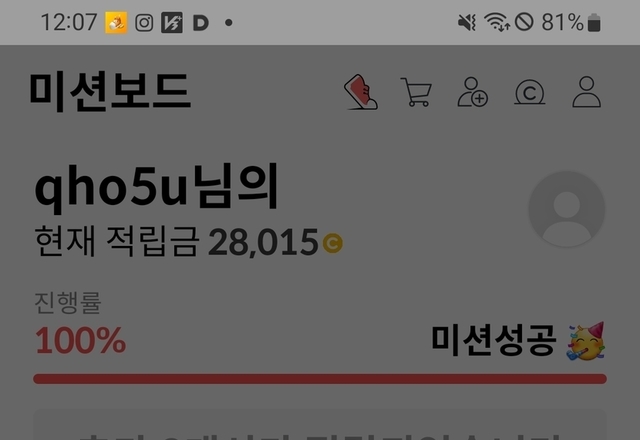The width and height of the screenshot is (640, 440).
Task: Click the 미션보드 page title
Action: point(110,91)
